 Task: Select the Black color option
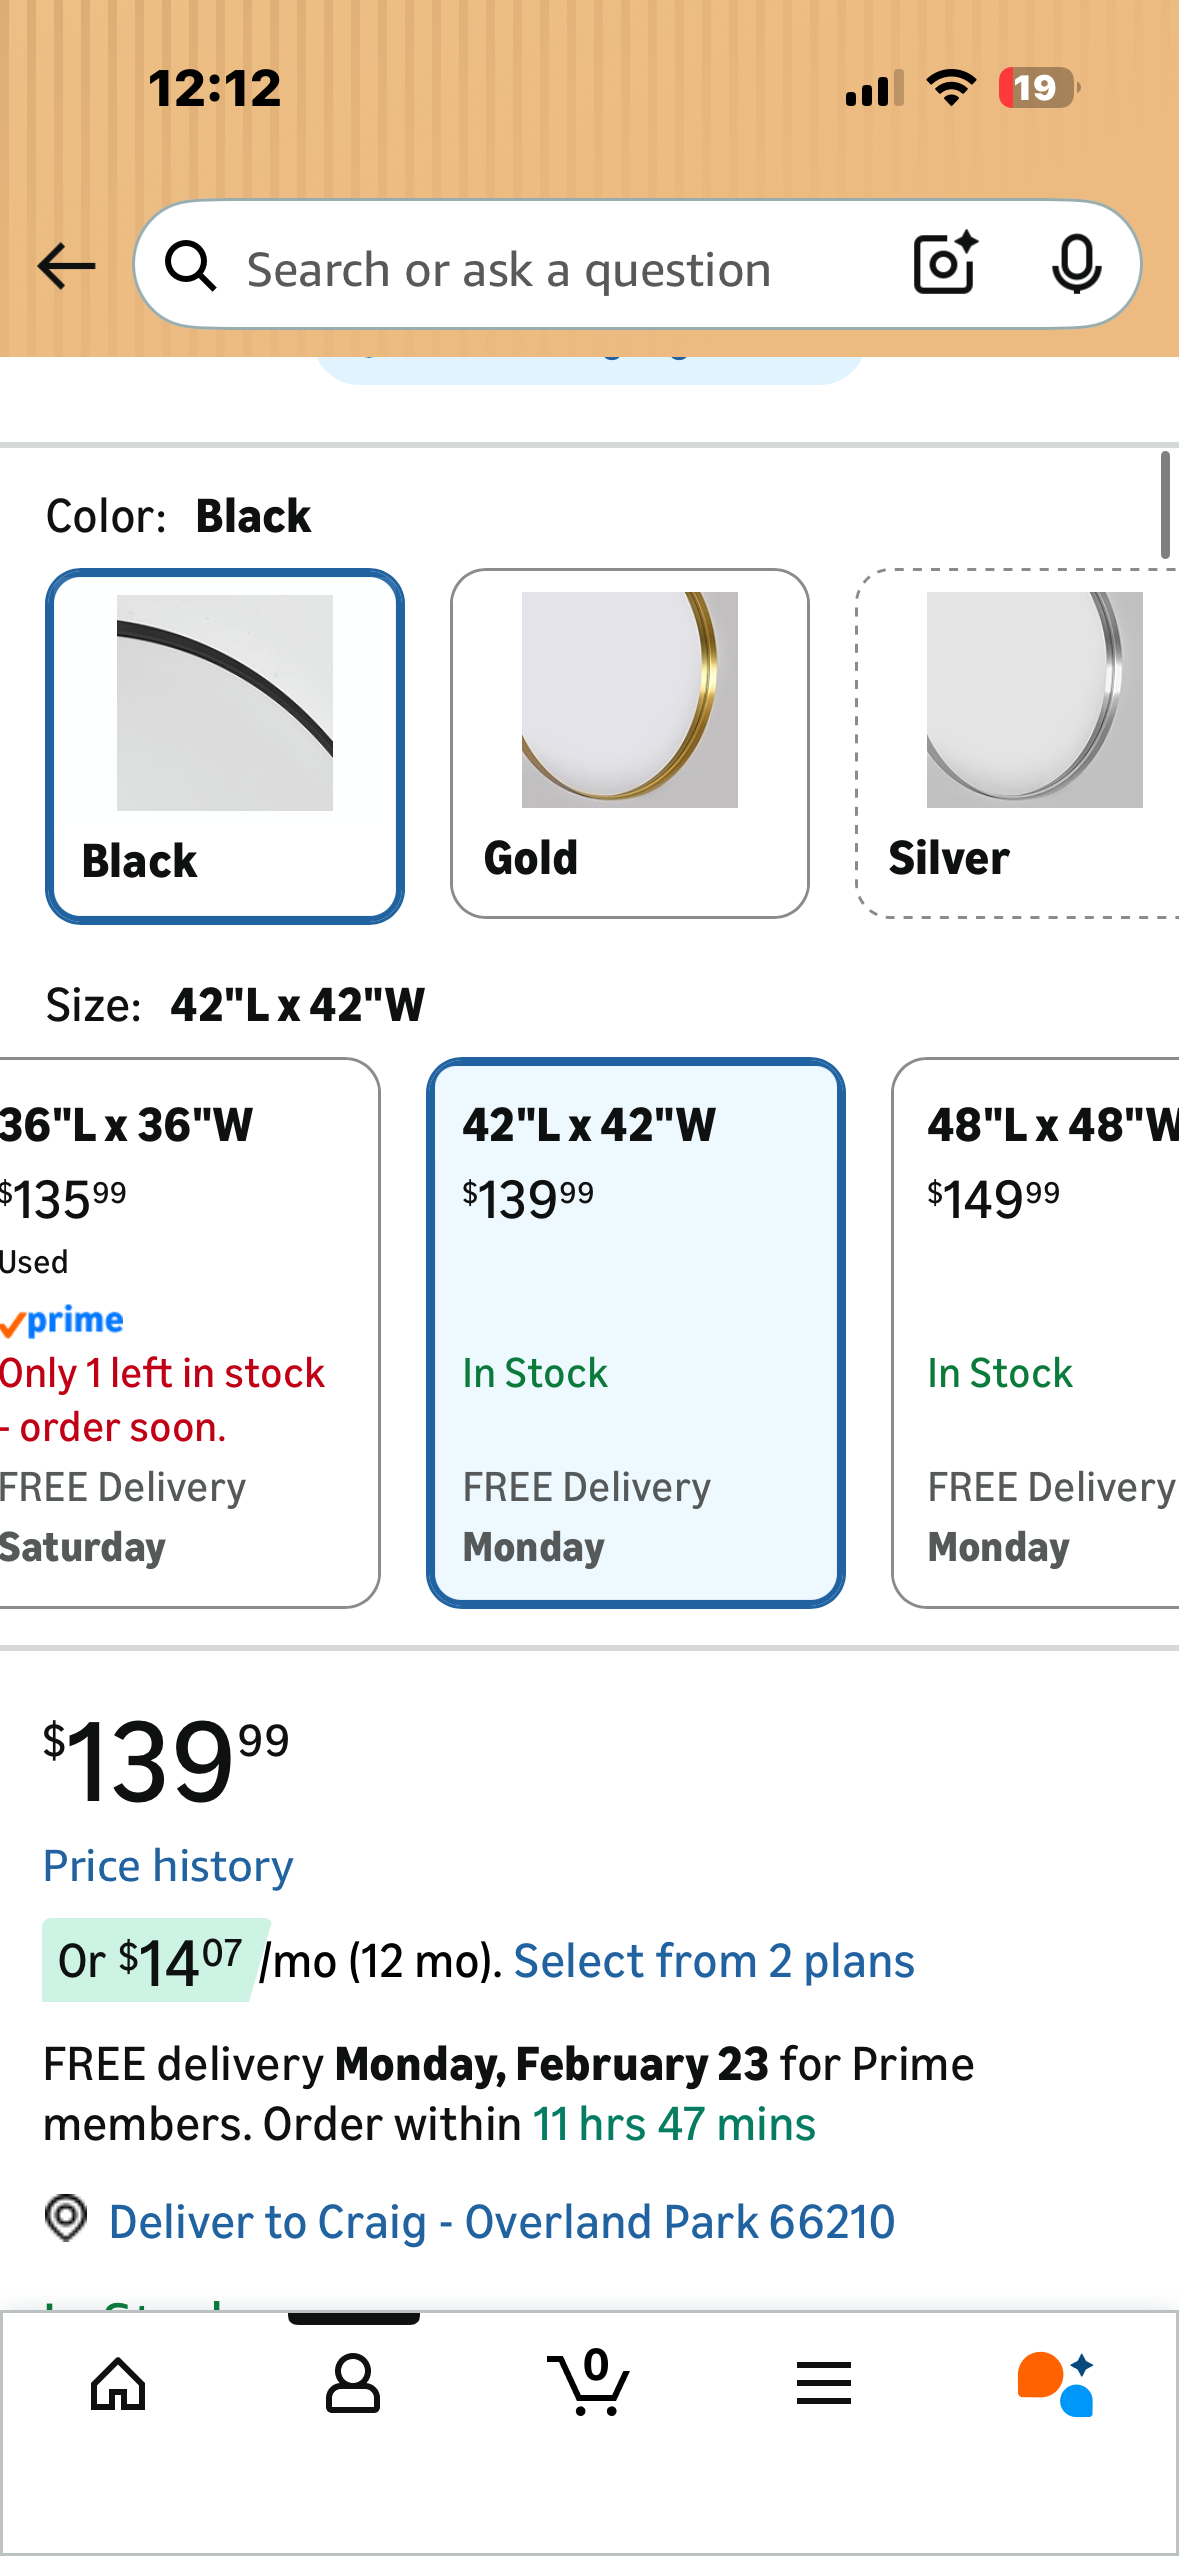225,745
